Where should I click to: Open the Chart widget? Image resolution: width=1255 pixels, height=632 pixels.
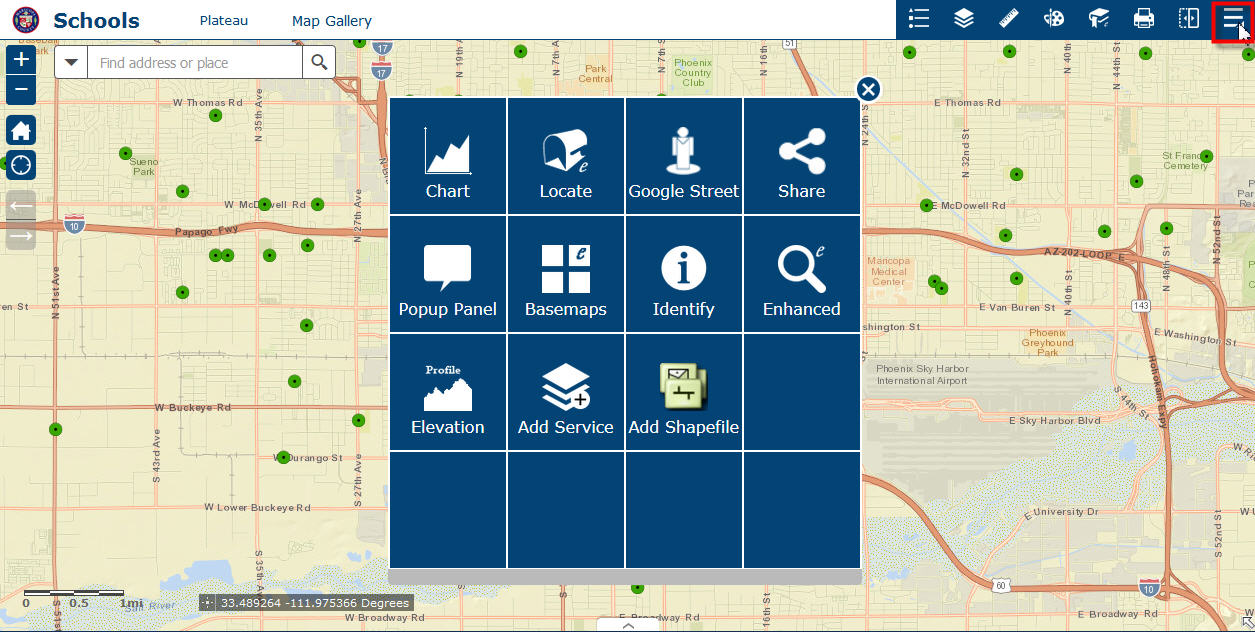[x=447, y=156]
